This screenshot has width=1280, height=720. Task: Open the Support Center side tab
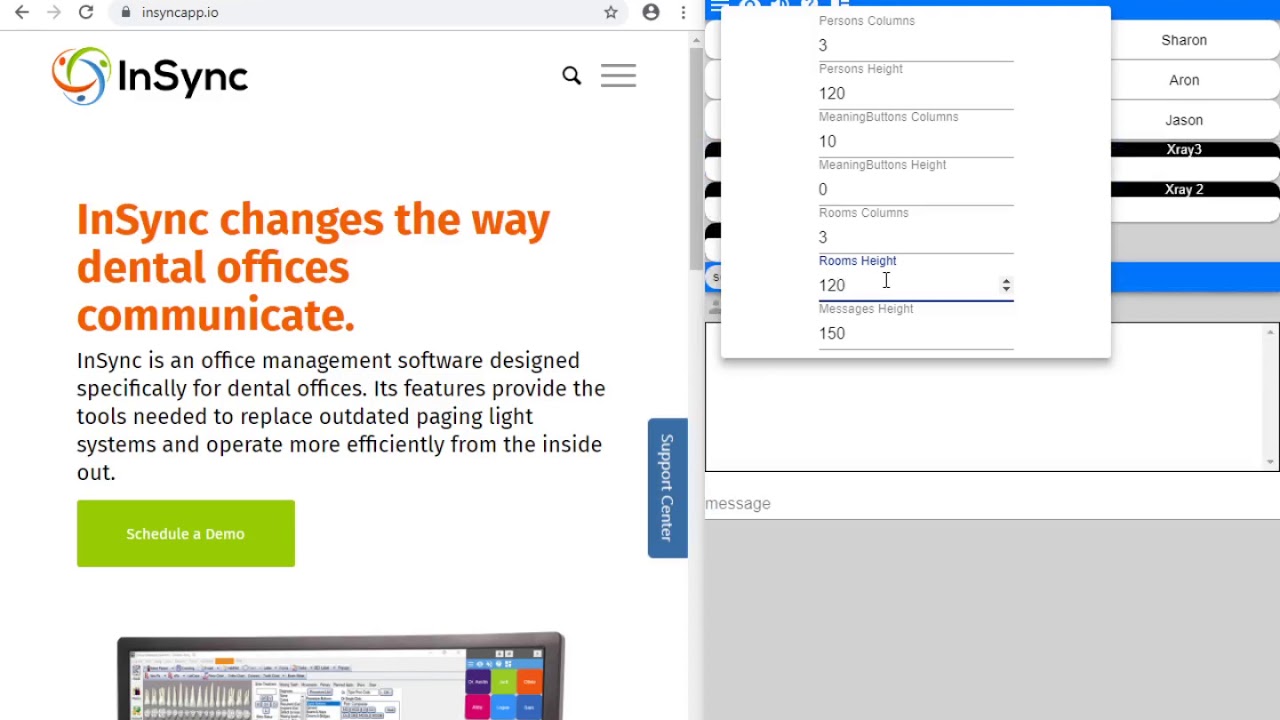(667, 488)
